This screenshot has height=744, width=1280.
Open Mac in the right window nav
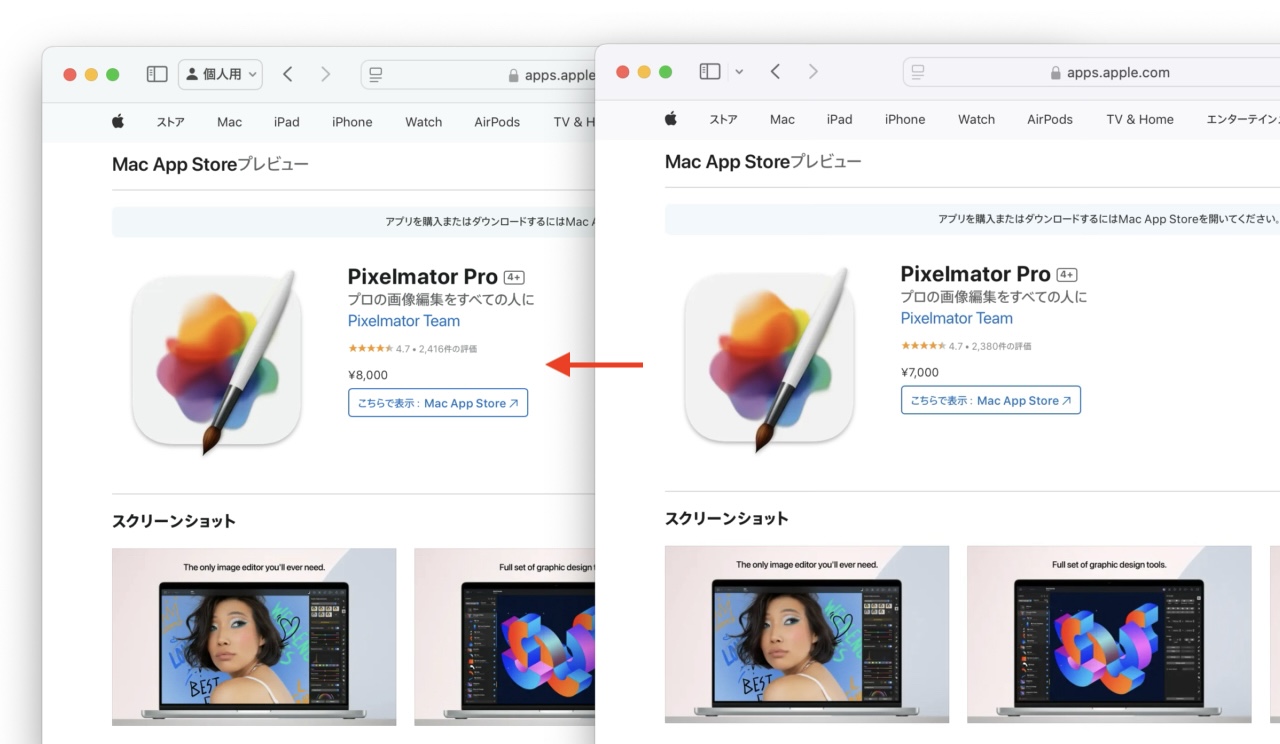pyautogui.click(x=782, y=119)
